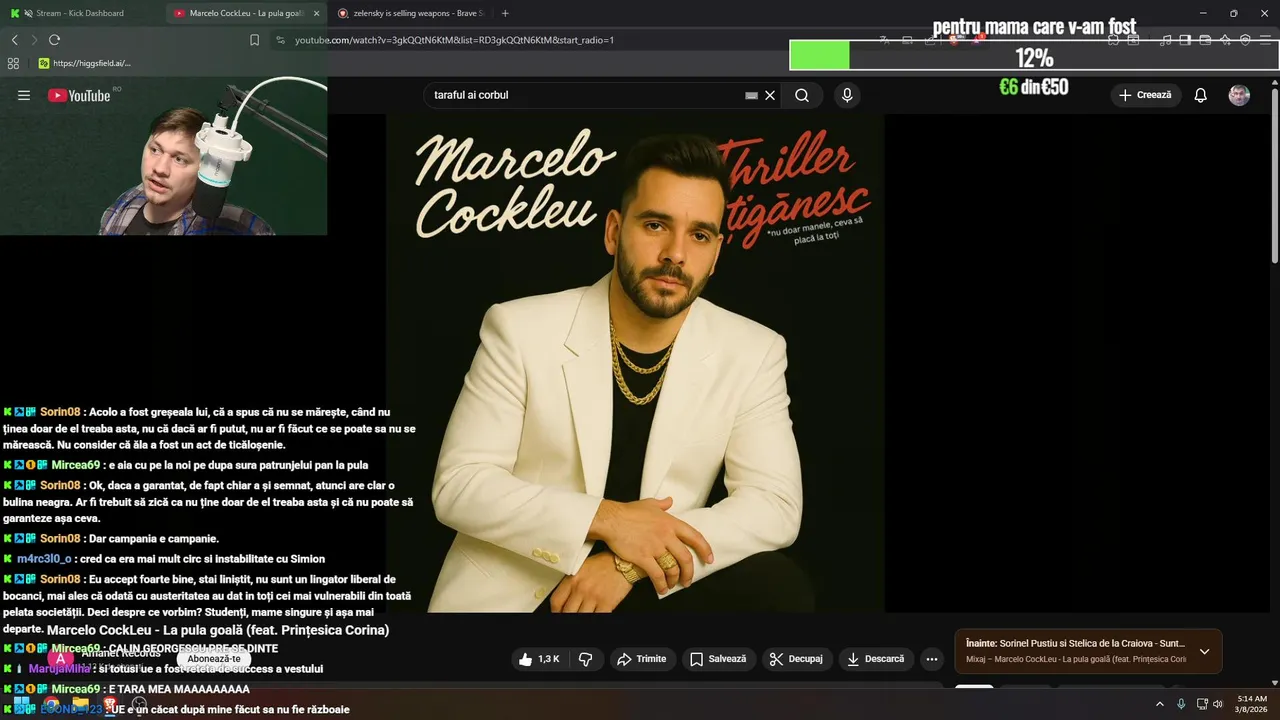Clear the search box with the X icon
Image resolution: width=1280 pixels, height=720 pixels.
pyautogui.click(x=770, y=95)
